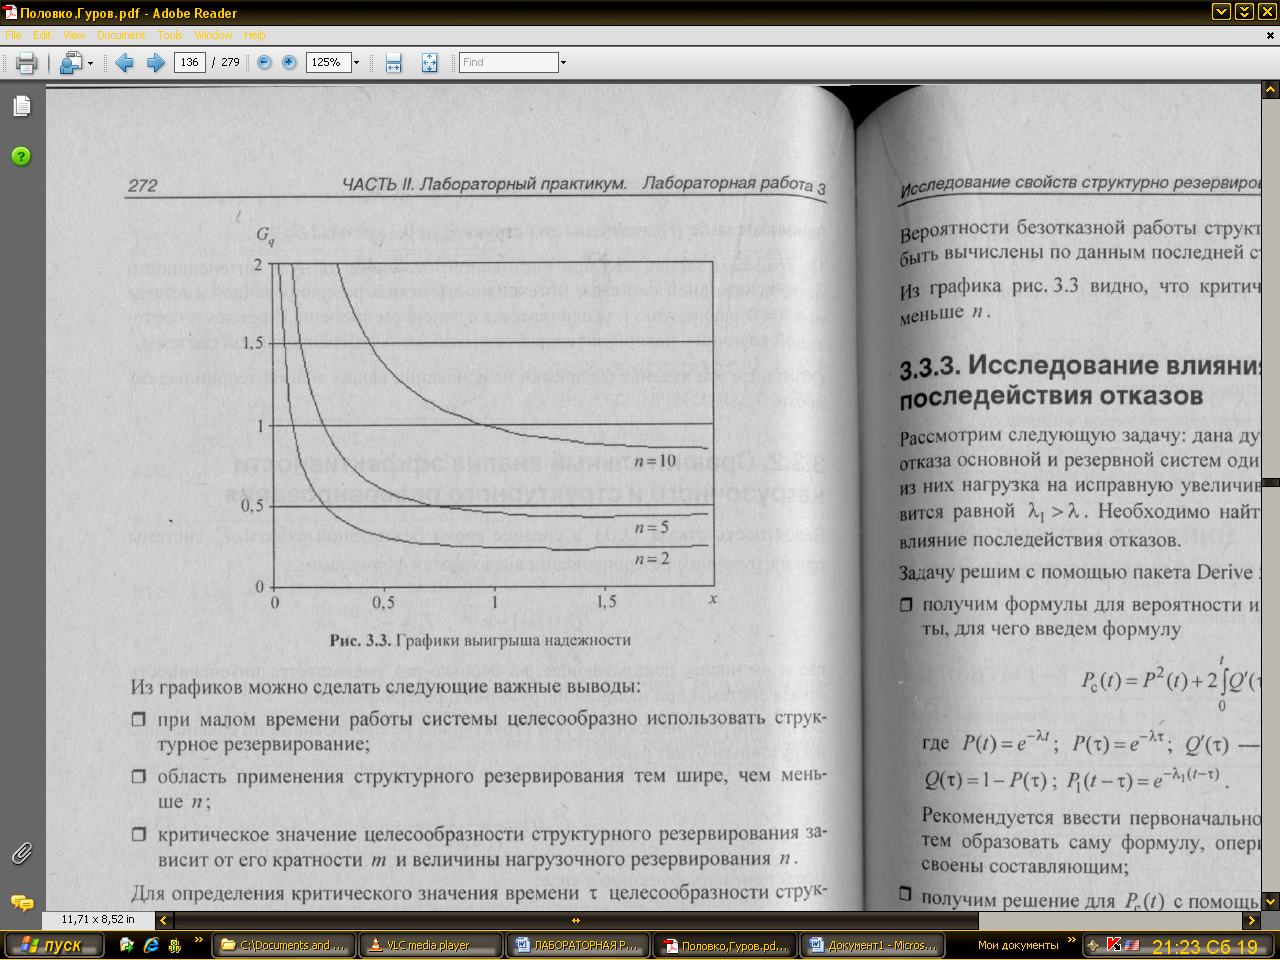The image size is (1280, 960).
Task: Switch to Половко,Гуров.pdf taskbar button
Action: (x=724, y=945)
